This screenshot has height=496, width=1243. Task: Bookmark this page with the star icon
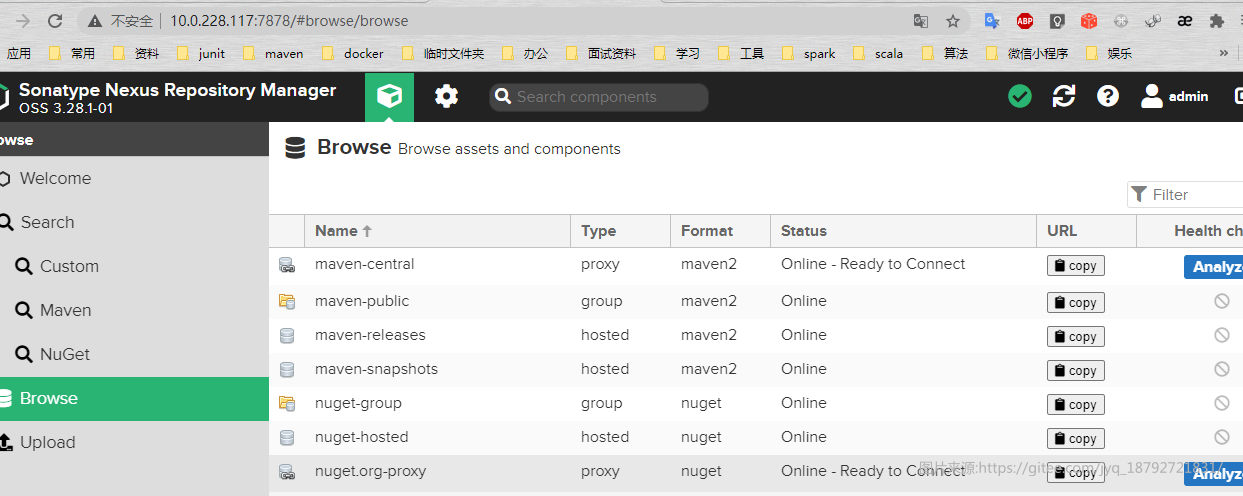pyautogui.click(x=953, y=20)
